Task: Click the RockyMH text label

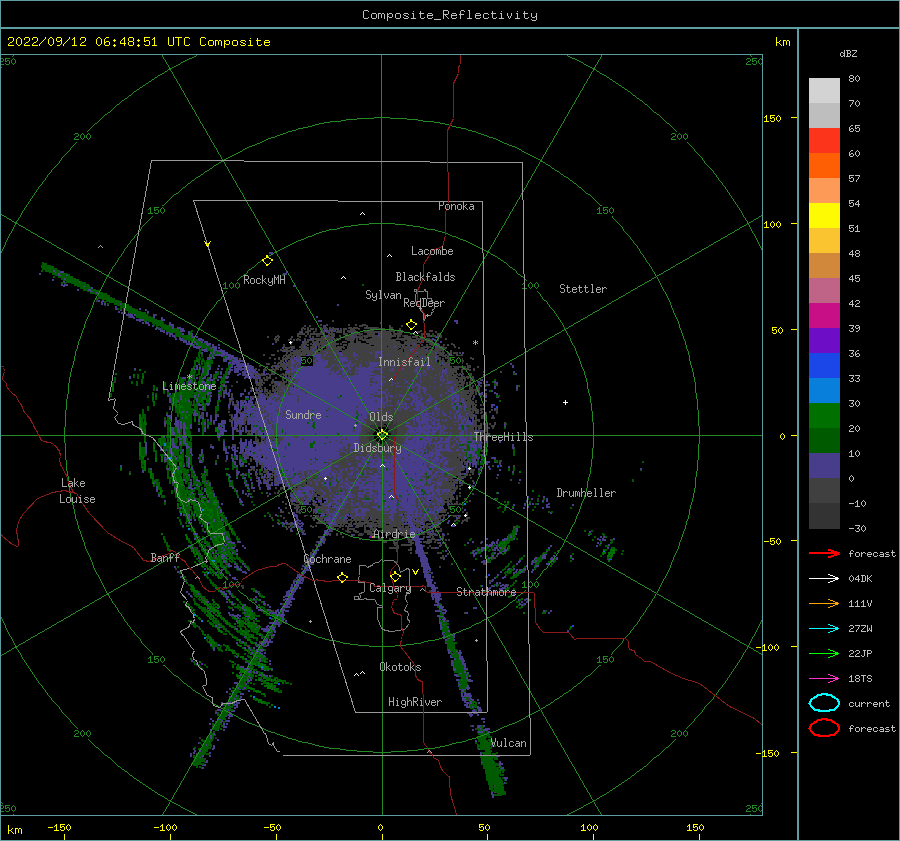Action: [x=264, y=280]
